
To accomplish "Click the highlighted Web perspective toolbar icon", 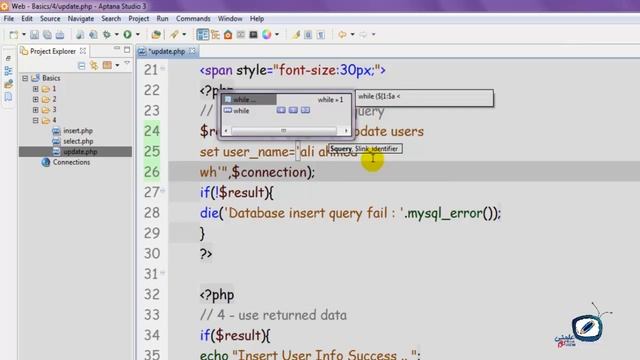I will (x=202, y=35).
